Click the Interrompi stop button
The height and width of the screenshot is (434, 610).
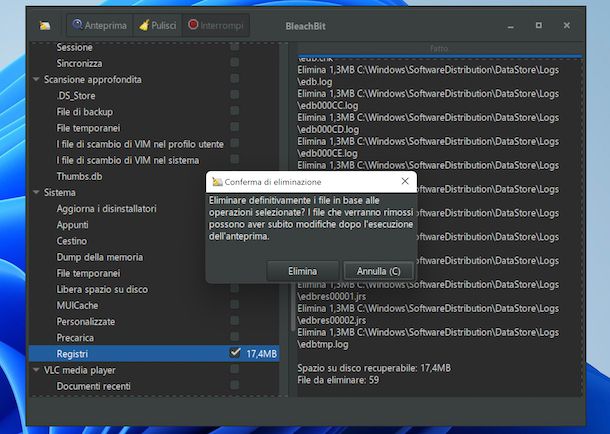[216, 26]
